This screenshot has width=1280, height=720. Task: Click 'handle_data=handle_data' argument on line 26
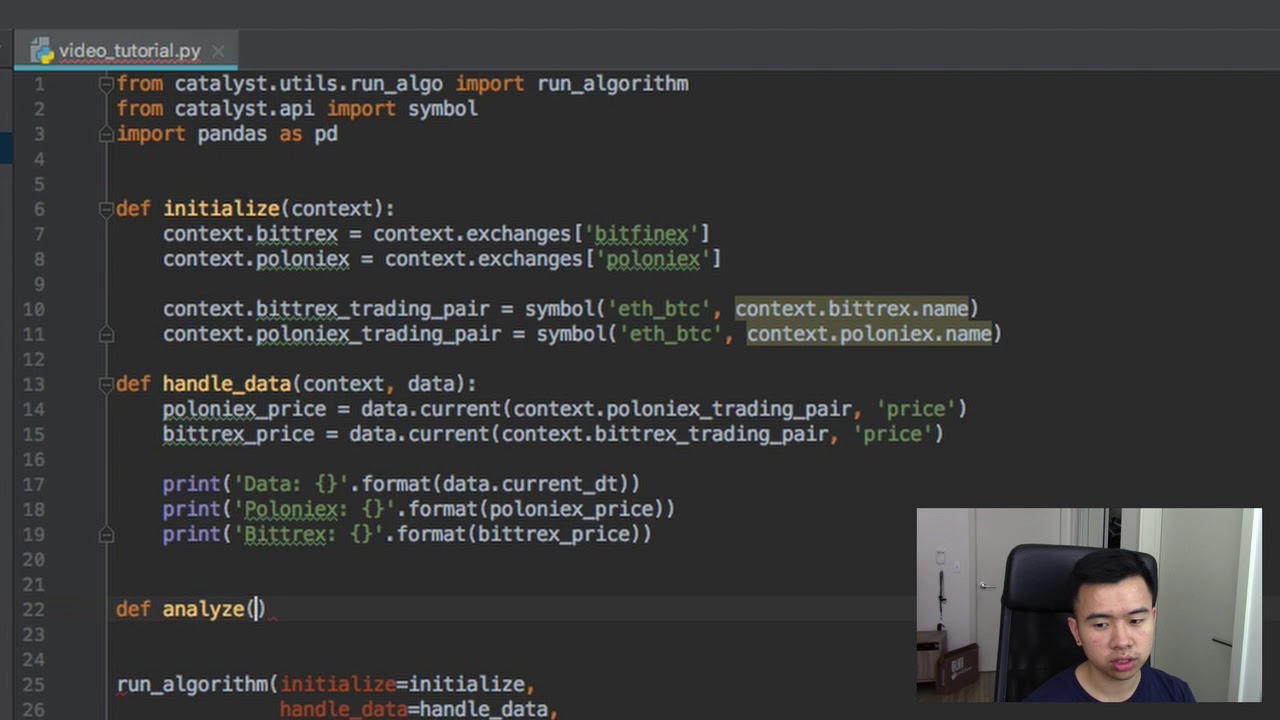(x=413, y=709)
